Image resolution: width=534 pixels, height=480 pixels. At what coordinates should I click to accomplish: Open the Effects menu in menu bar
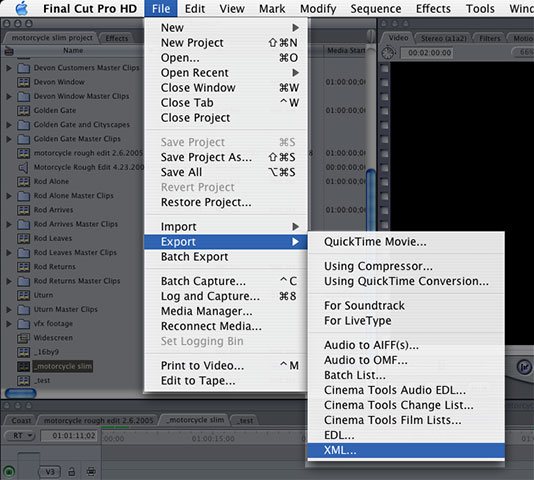point(433,9)
